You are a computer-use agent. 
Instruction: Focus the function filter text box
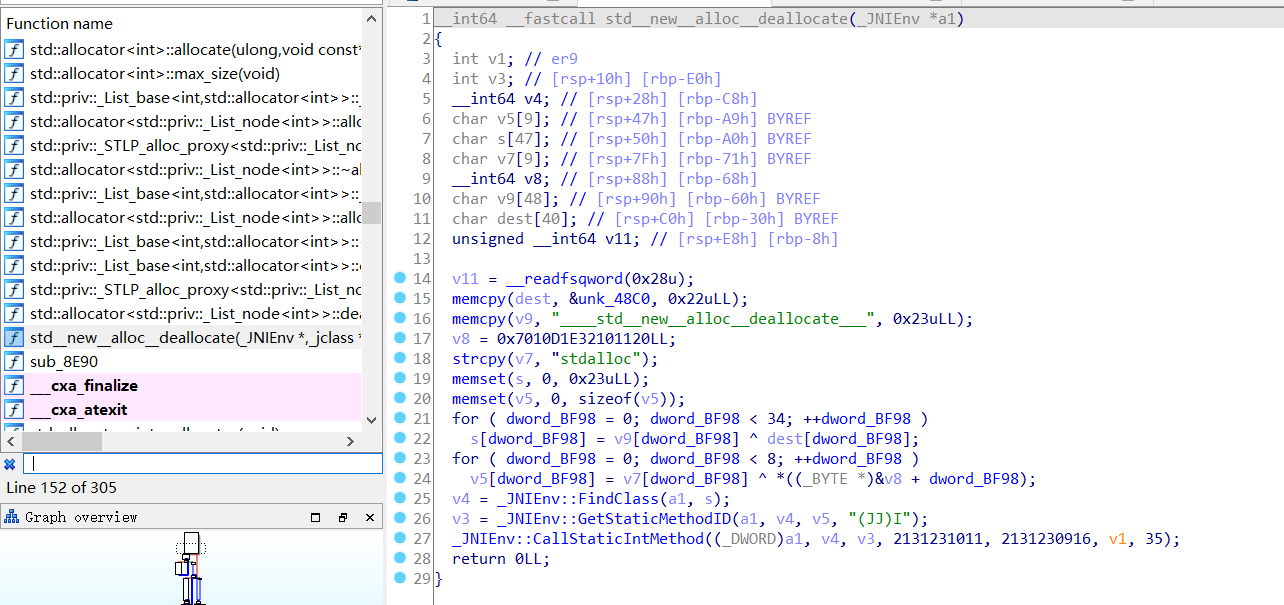pos(202,464)
